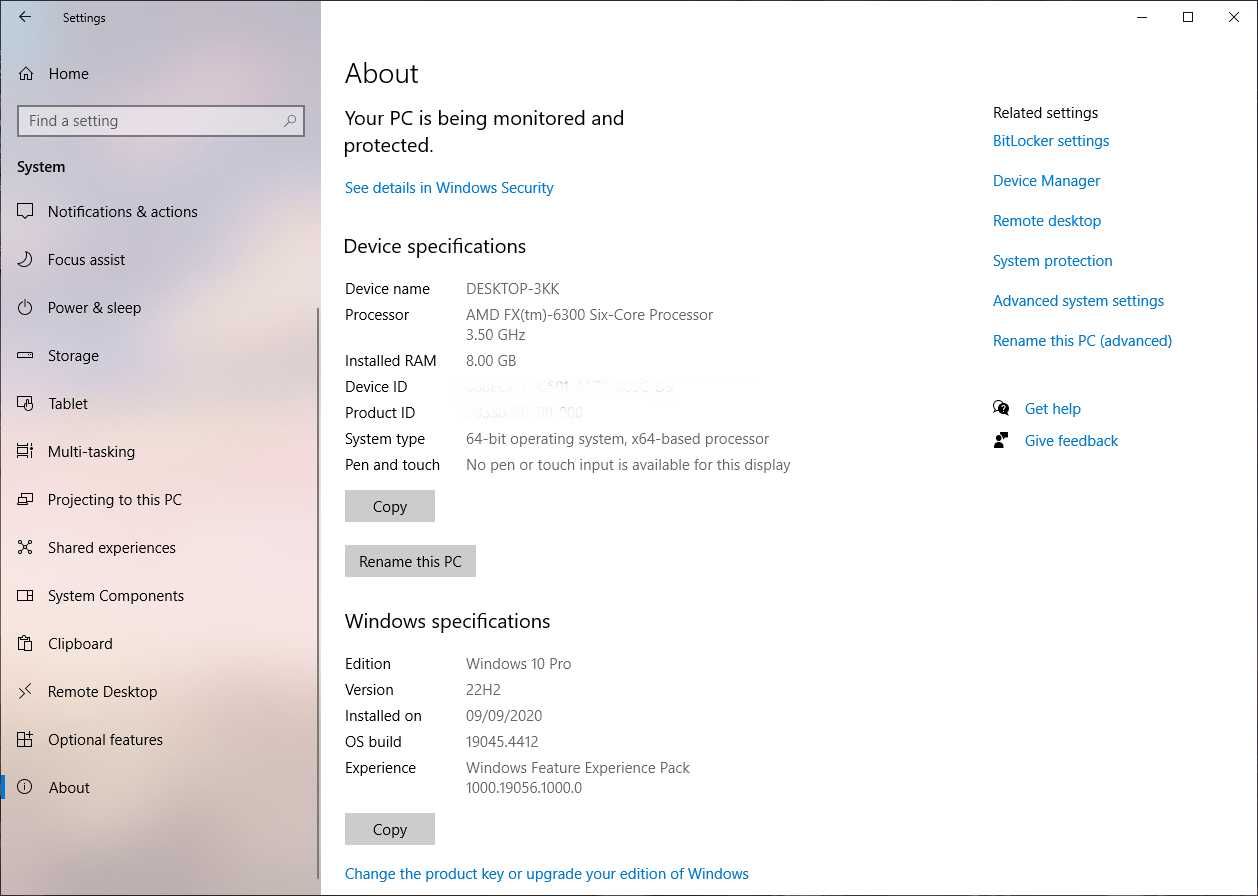Minimize the Settings window
This screenshot has height=896, width=1258.
click(x=1142, y=17)
